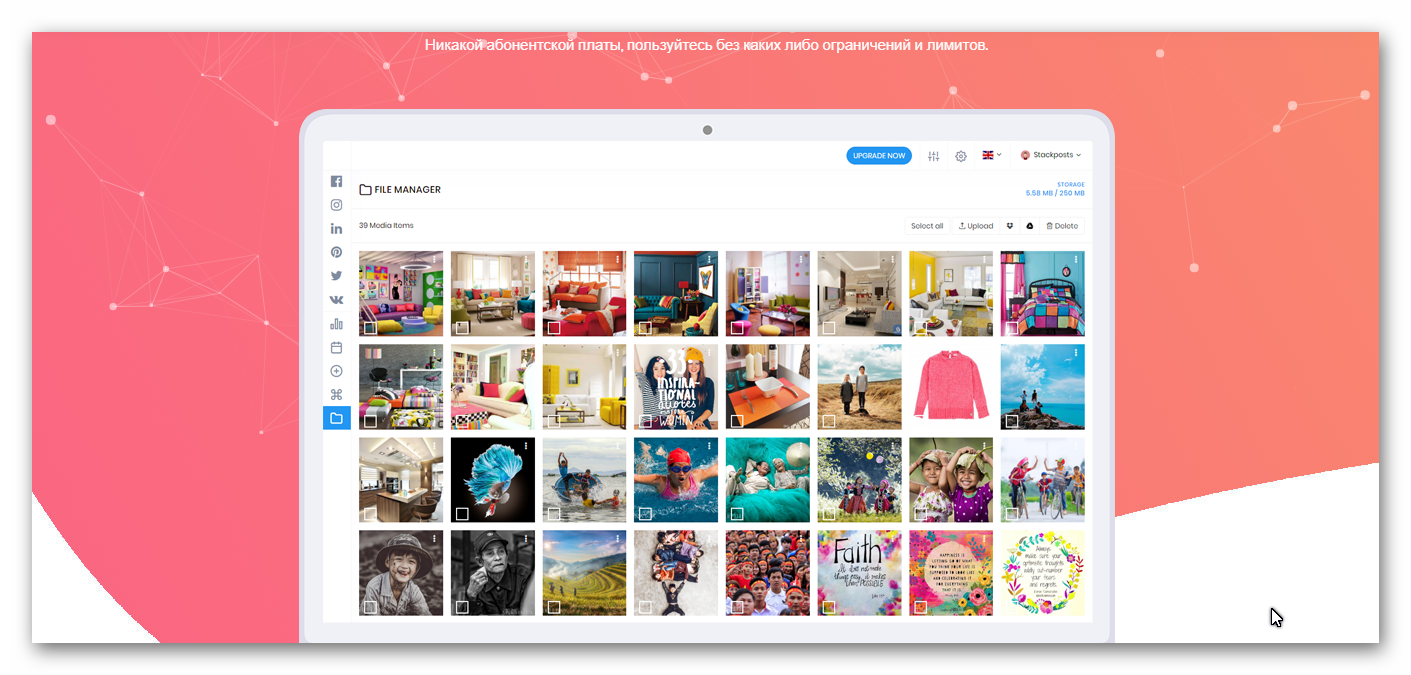Check the box on kitchen interior image
Image resolution: width=1411 pixels, height=675 pixels.
point(370,514)
